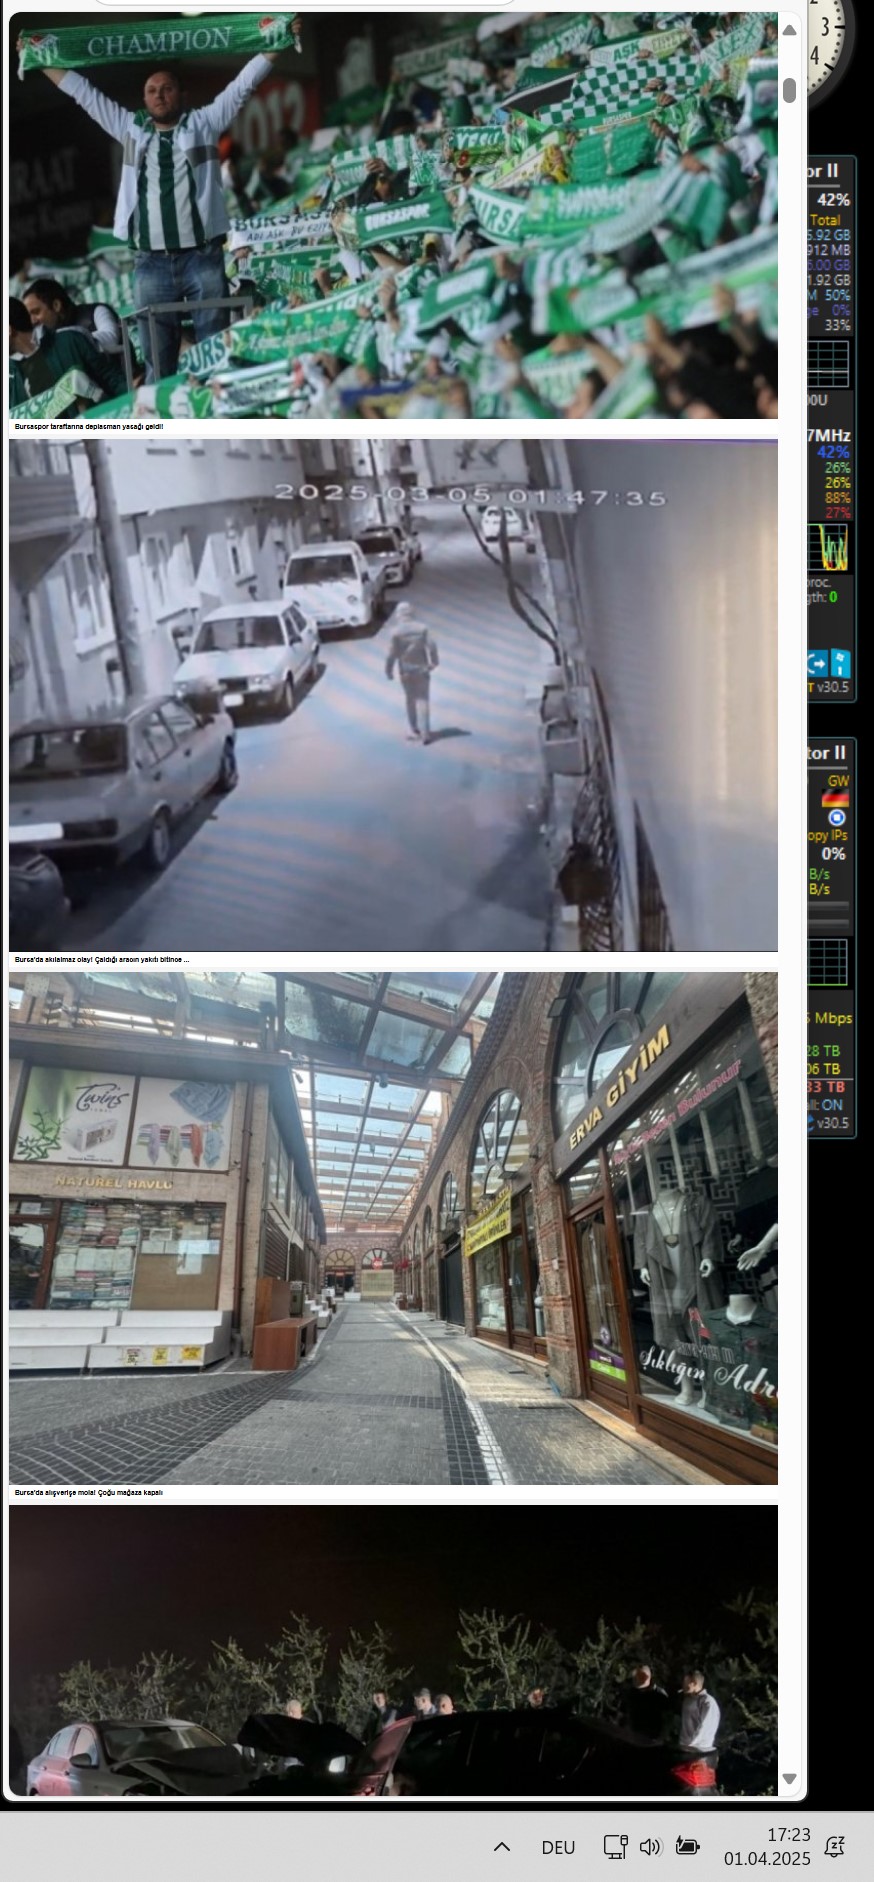Click the CPU usage history graph

click(828, 547)
